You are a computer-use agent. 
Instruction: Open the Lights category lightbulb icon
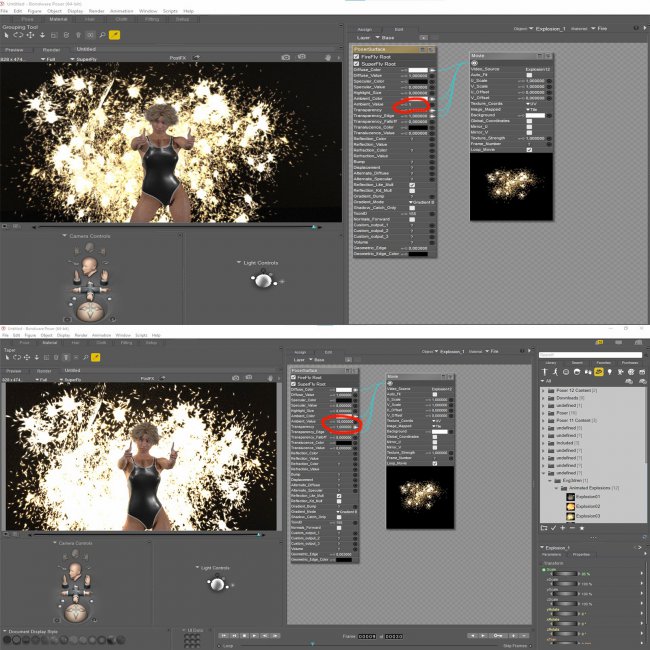click(609, 372)
